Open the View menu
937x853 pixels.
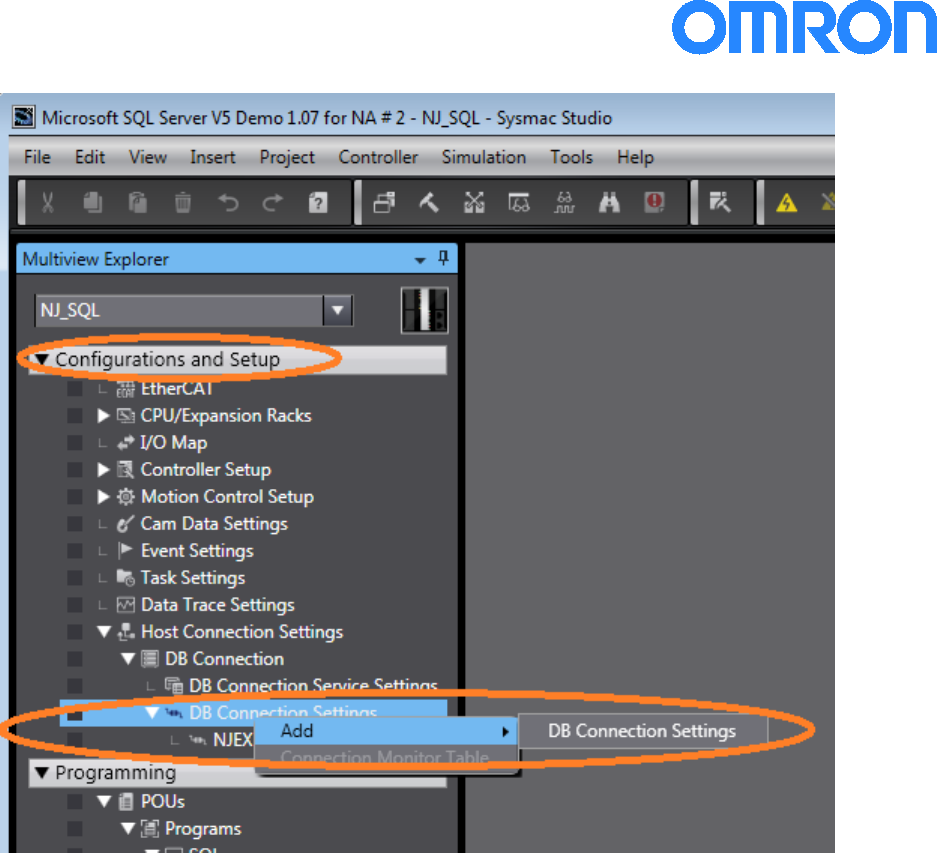tap(148, 157)
